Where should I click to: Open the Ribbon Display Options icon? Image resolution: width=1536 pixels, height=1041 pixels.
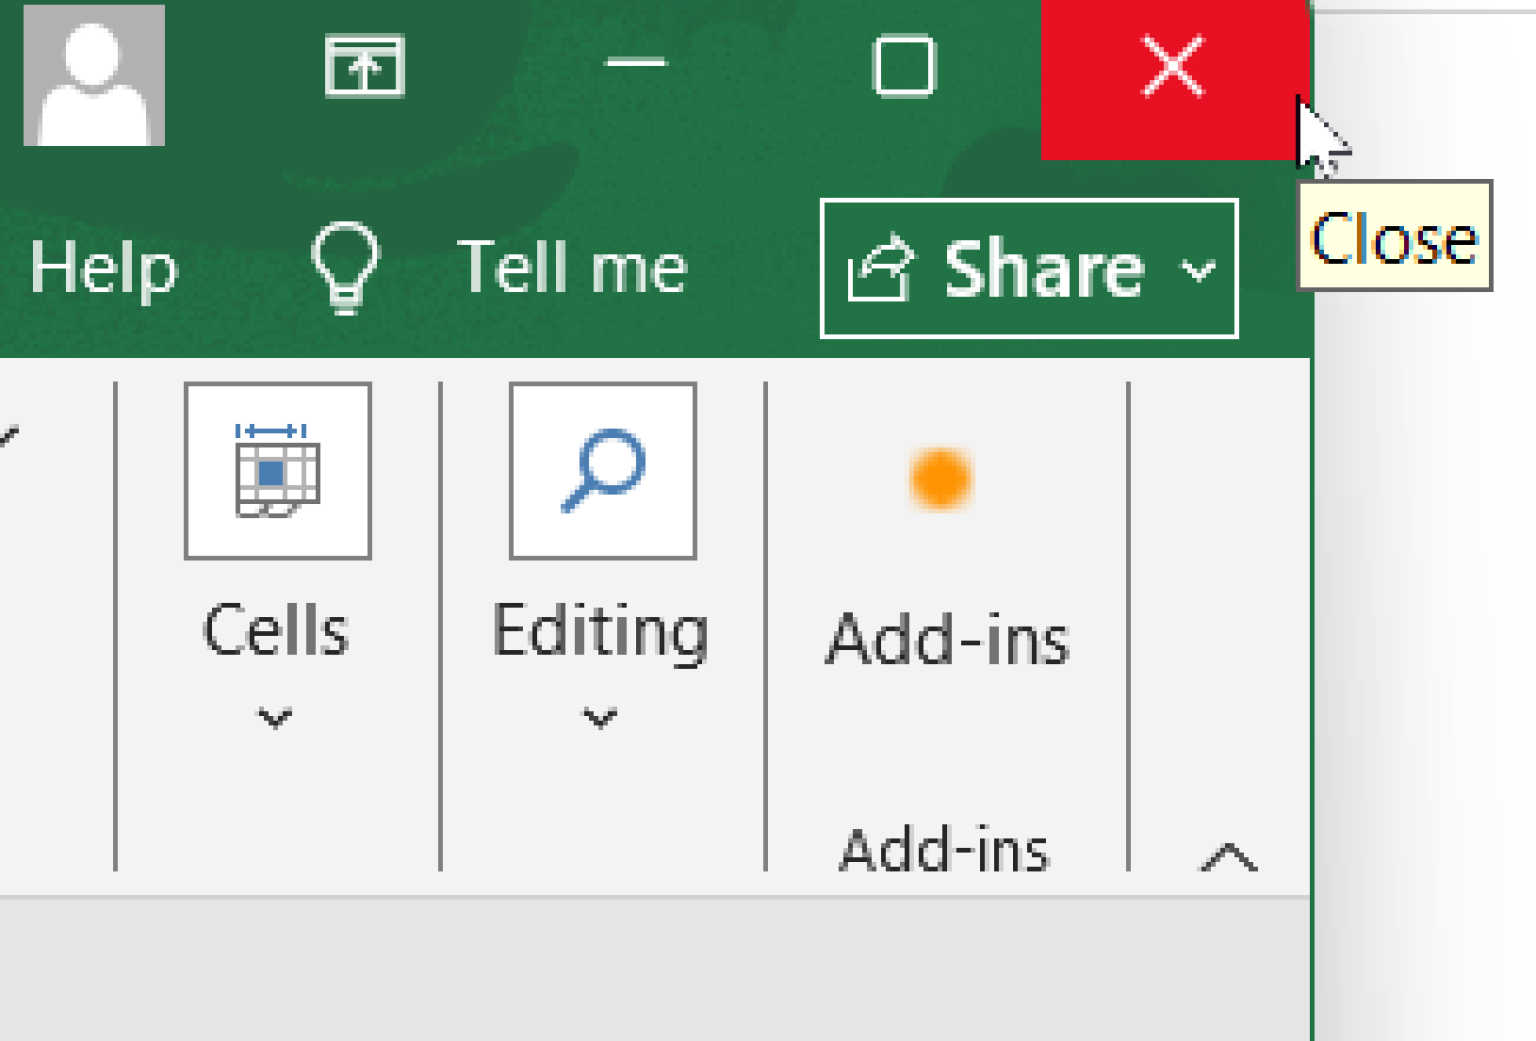[x=364, y=67]
